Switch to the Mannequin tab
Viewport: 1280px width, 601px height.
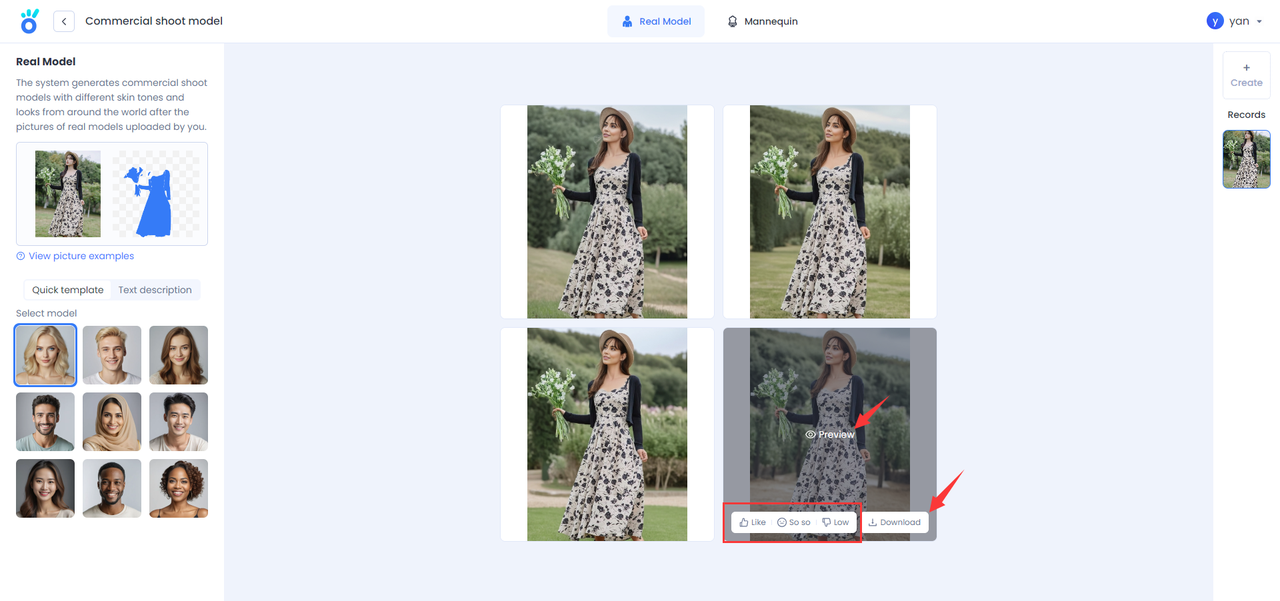762,21
